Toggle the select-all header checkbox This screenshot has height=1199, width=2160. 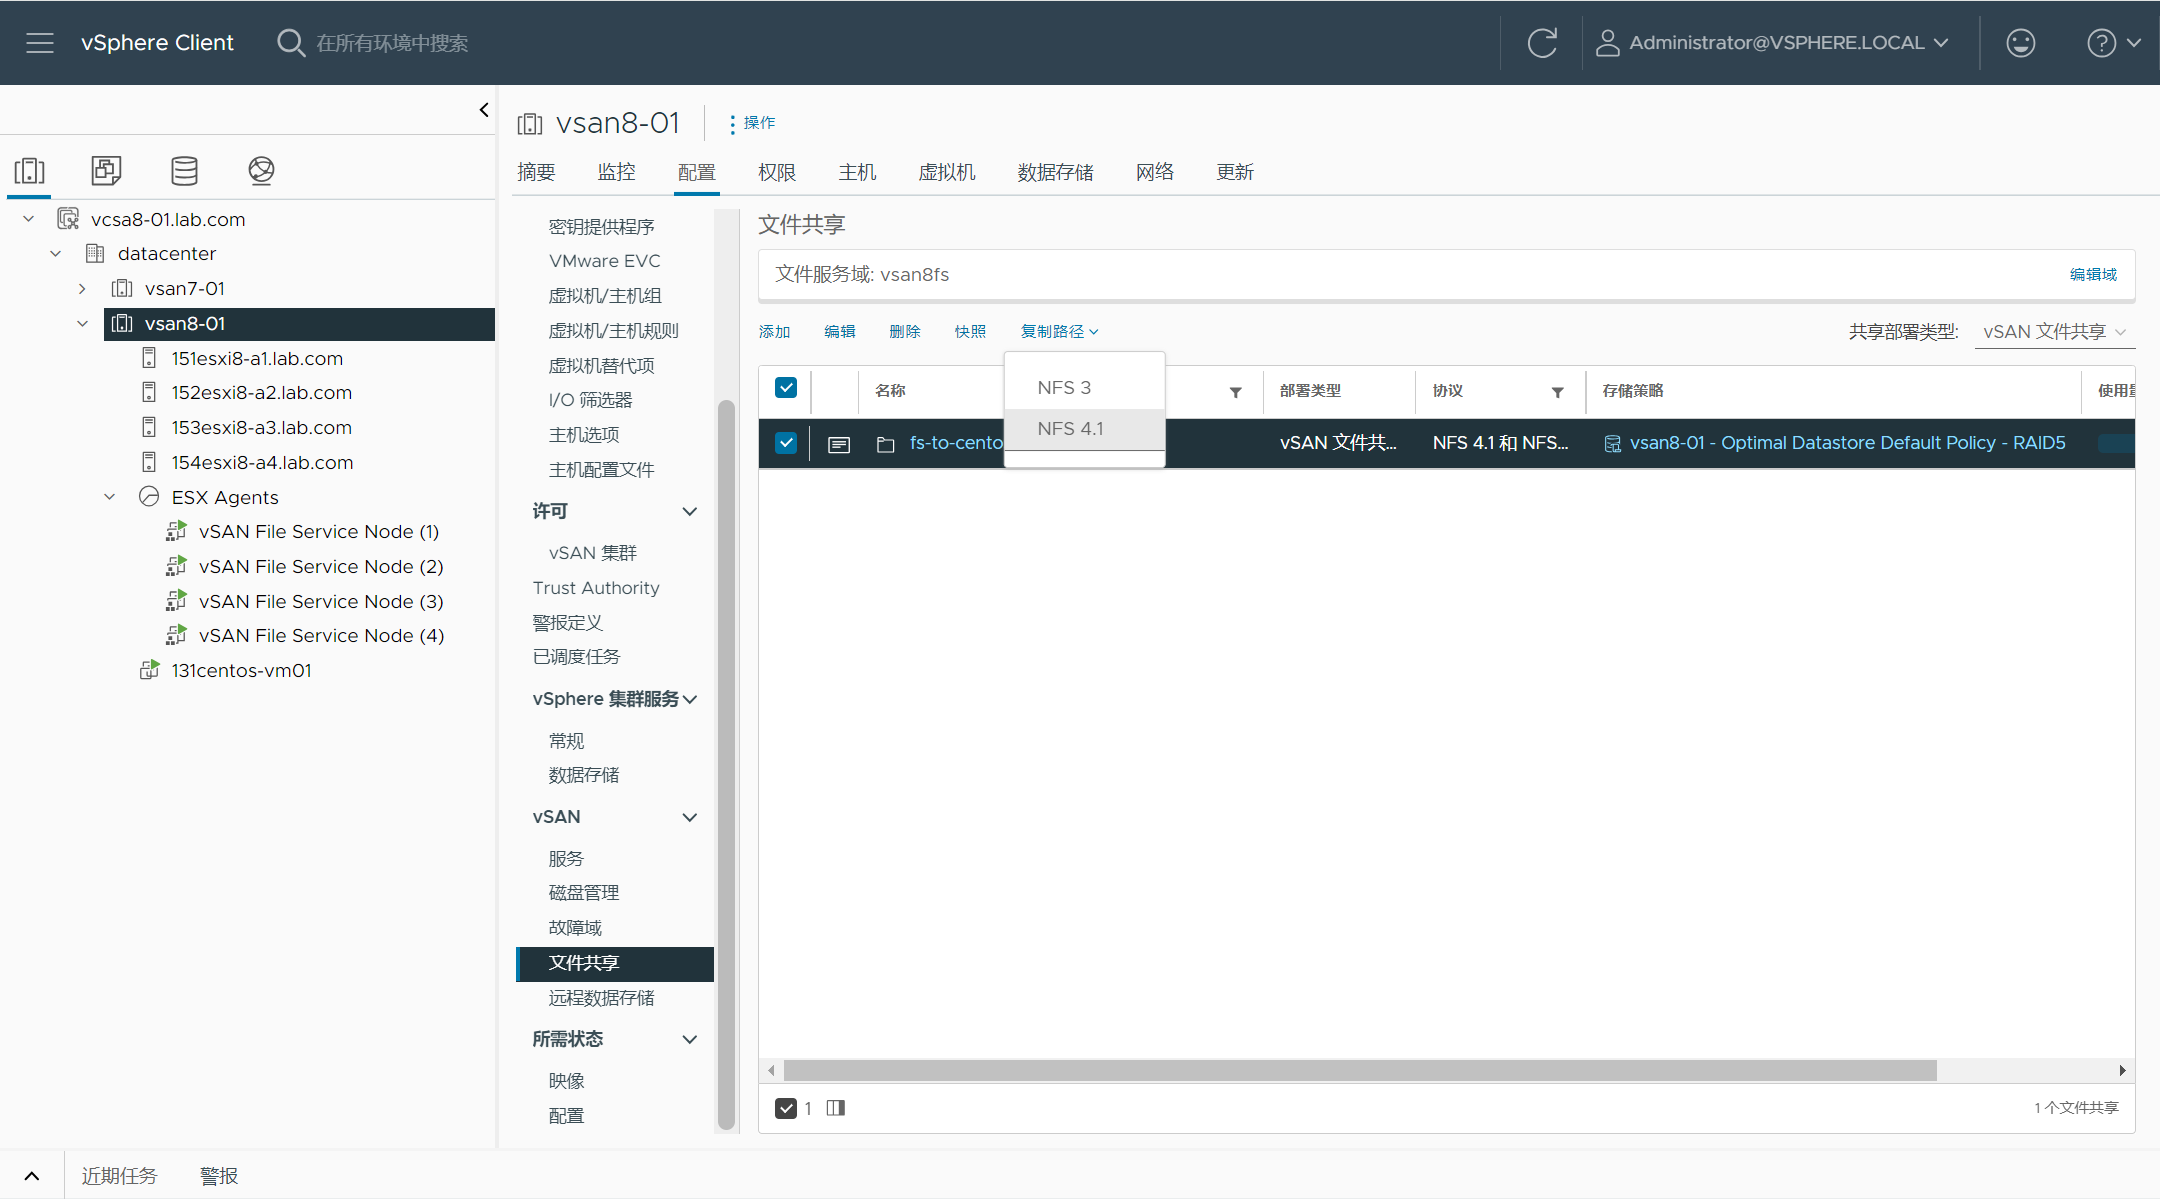tap(786, 388)
